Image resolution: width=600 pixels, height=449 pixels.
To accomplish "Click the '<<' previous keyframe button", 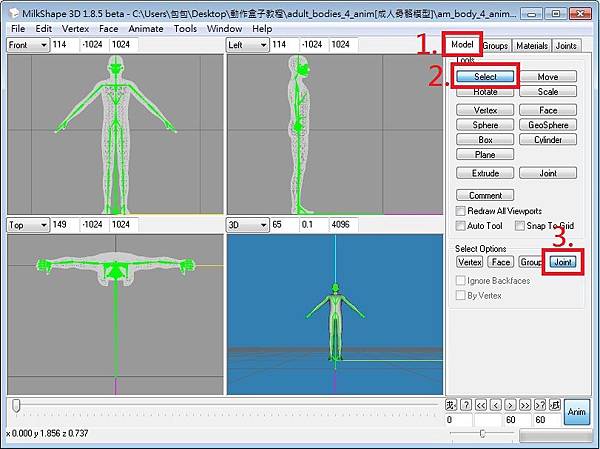I will click(x=481, y=405).
